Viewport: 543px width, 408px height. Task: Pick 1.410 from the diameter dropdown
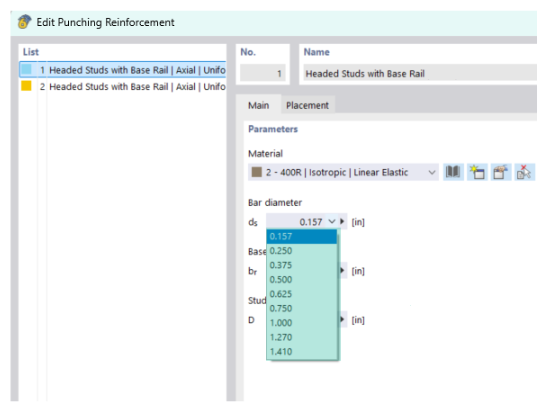(302, 352)
